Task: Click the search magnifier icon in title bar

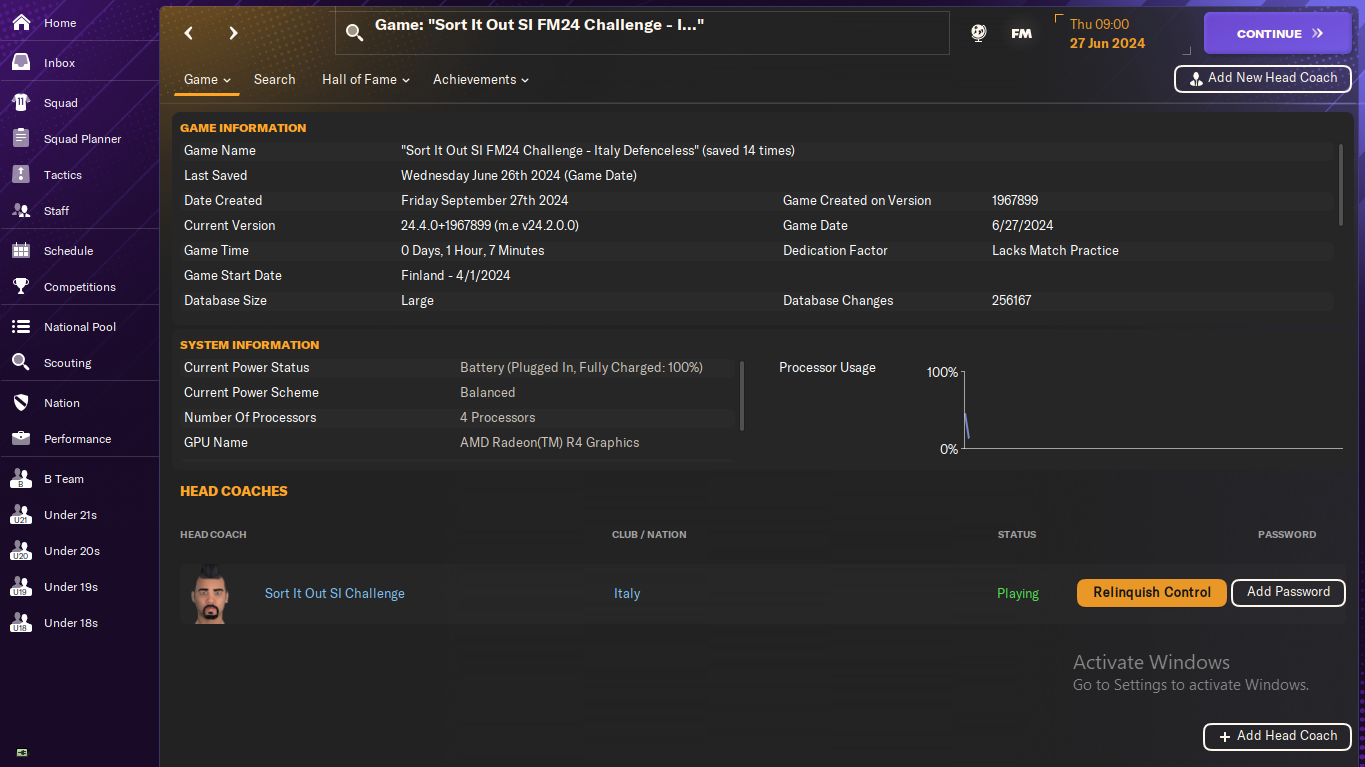Action: click(354, 33)
